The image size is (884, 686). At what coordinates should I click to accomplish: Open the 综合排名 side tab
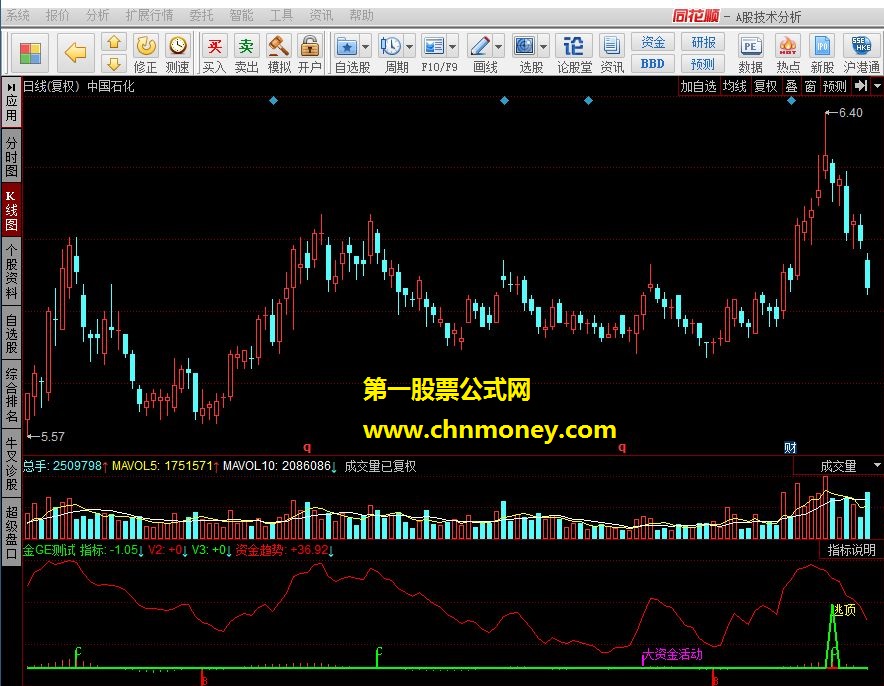(x=11, y=395)
